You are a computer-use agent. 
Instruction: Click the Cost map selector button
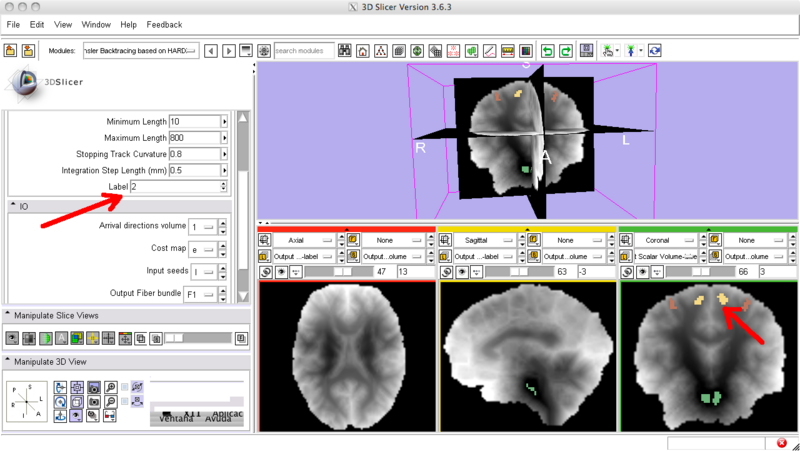coord(202,249)
